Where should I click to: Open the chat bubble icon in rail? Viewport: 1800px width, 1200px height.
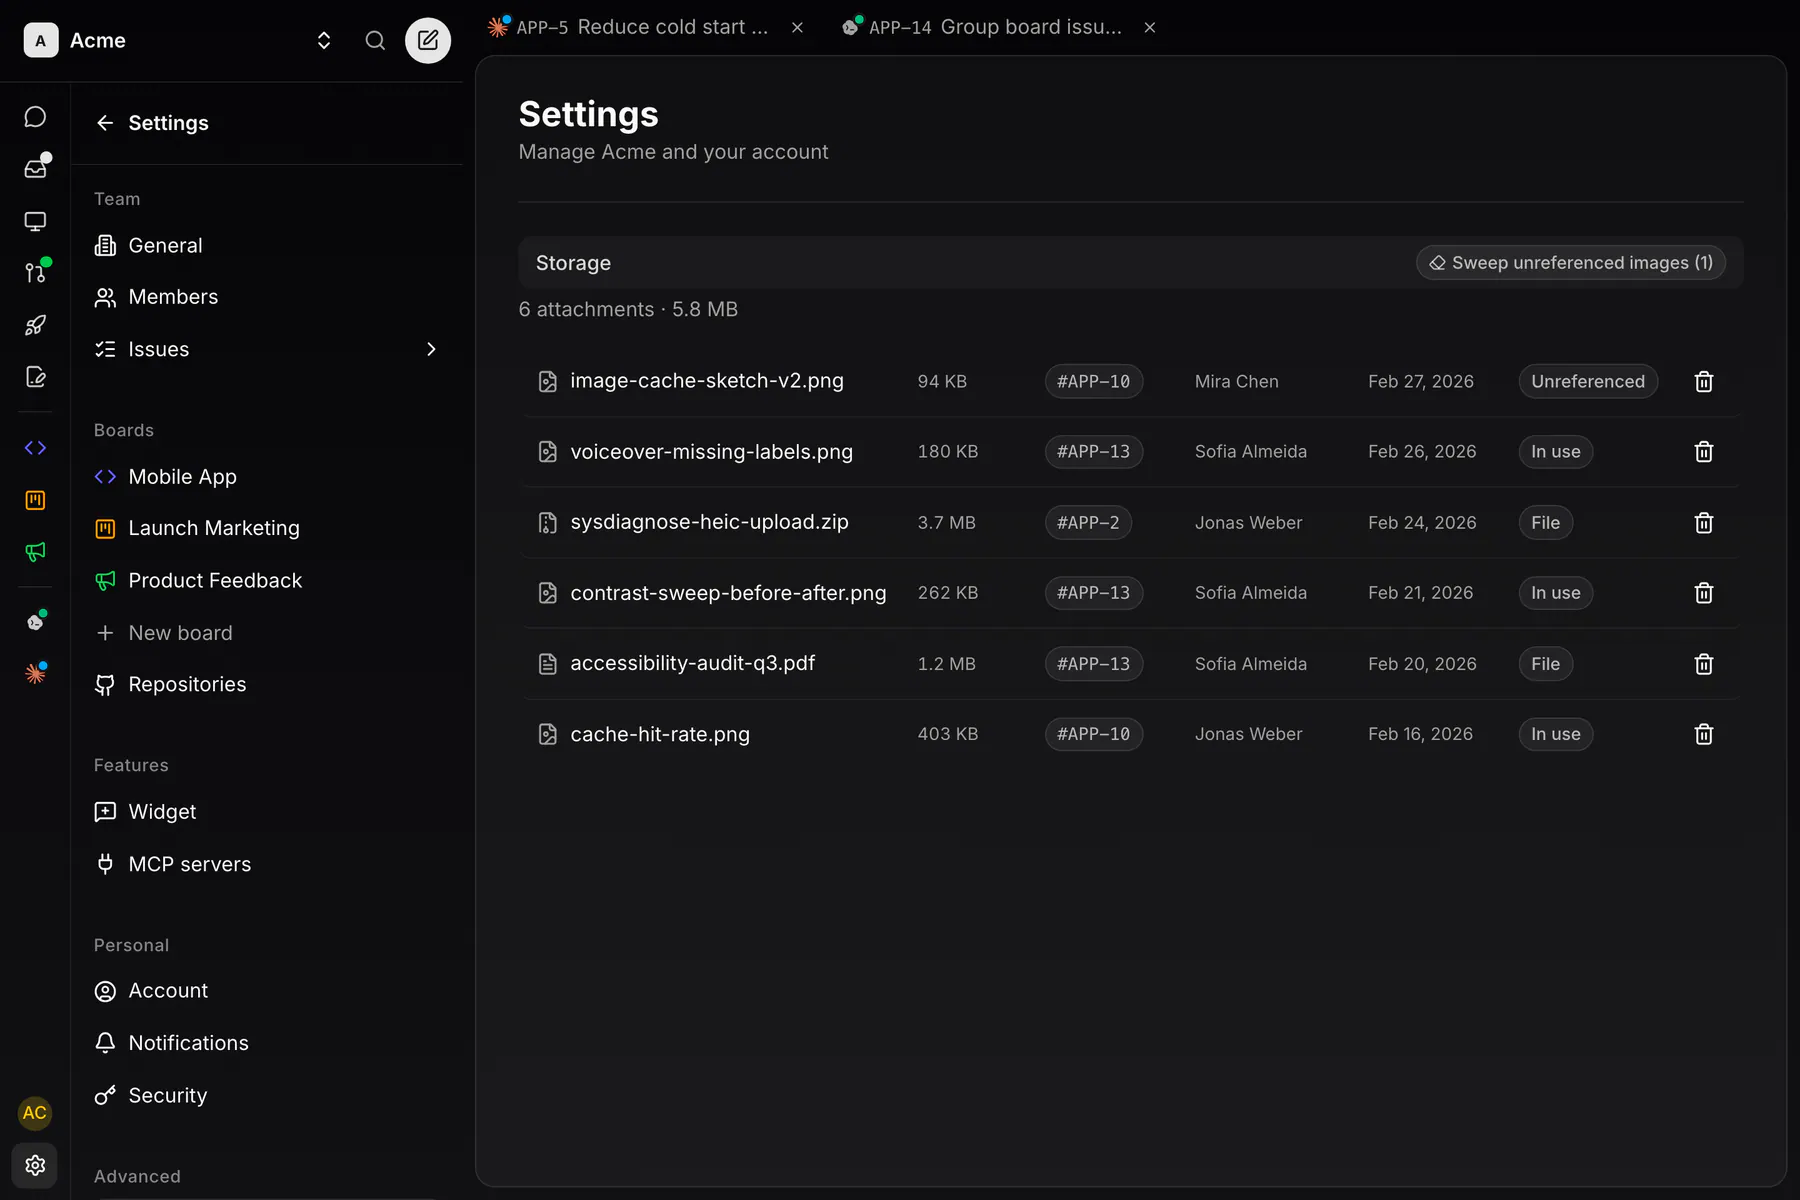35,117
